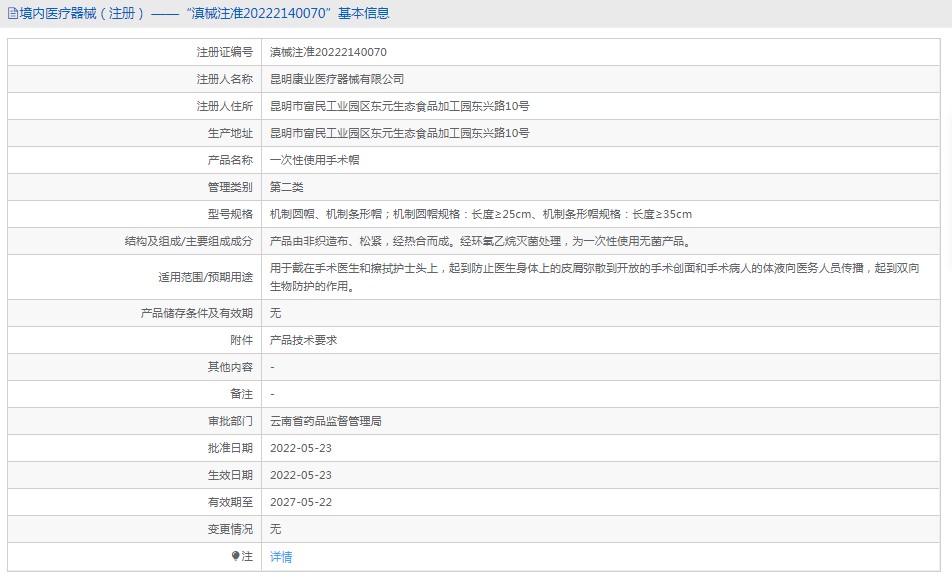The width and height of the screenshot is (952, 579).
Task: Open the 详情 link
Action: pyautogui.click(x=281, y=557)
